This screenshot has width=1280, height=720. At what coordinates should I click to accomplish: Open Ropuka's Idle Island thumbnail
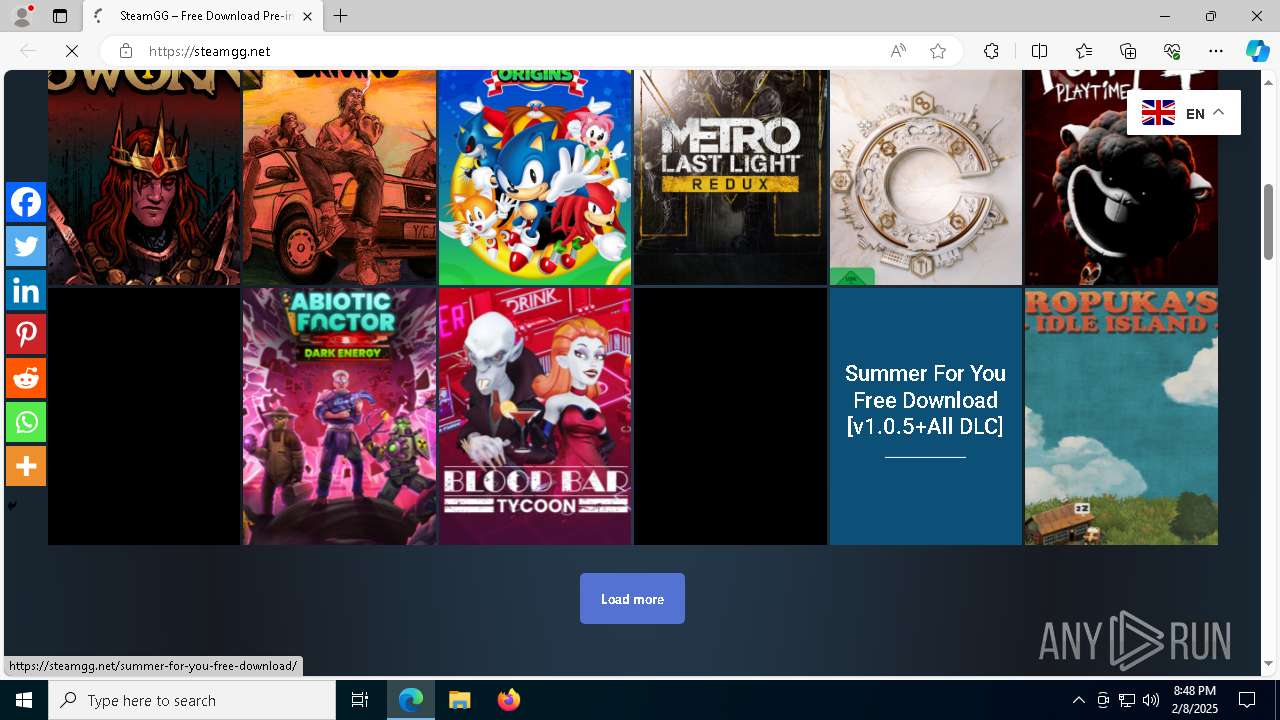coord(1121,417)
